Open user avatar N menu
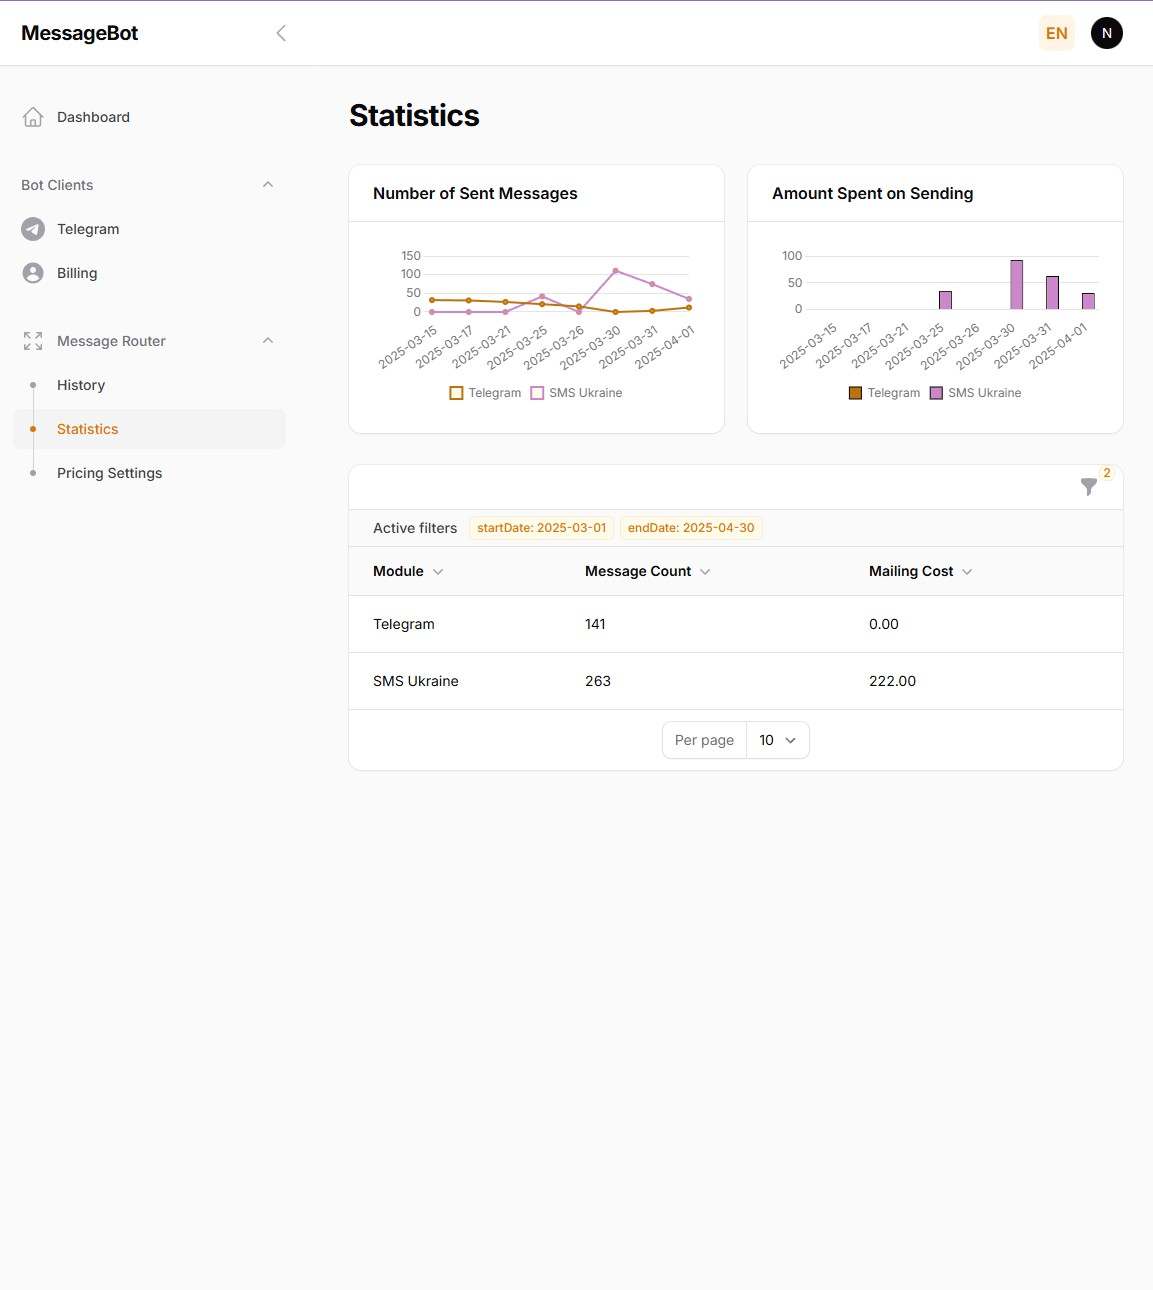Screen dimensions: 1153x1290 click(1106, 33)
